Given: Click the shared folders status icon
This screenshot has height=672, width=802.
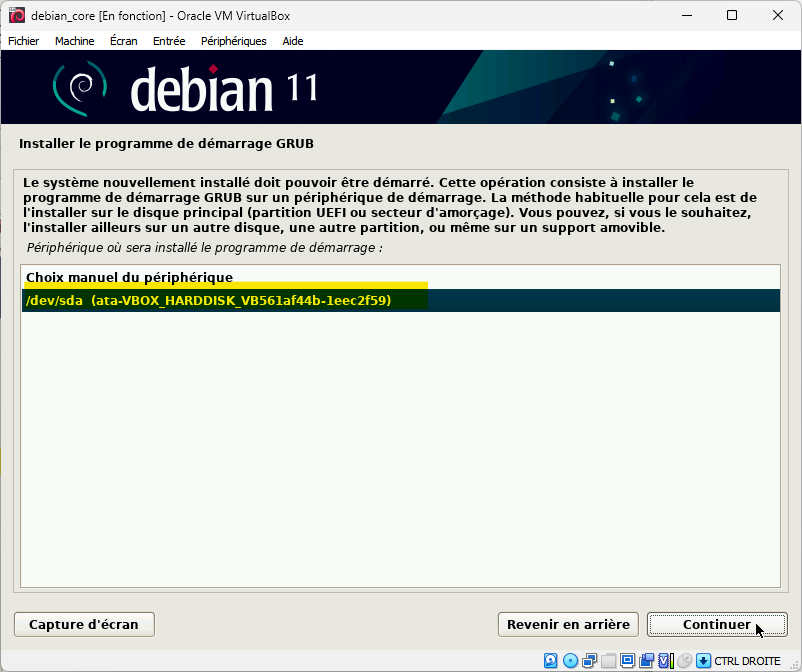Looking at the screenshot, I should tap(609, 660).
